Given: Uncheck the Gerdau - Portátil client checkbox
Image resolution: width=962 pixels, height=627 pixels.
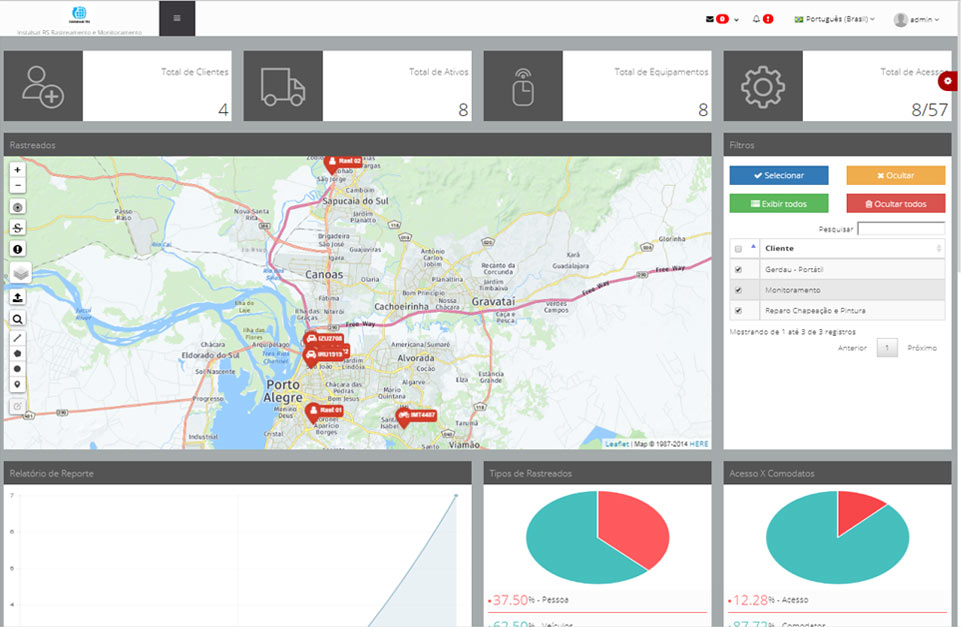Looking at the screenshot, I should click(738, 270).
